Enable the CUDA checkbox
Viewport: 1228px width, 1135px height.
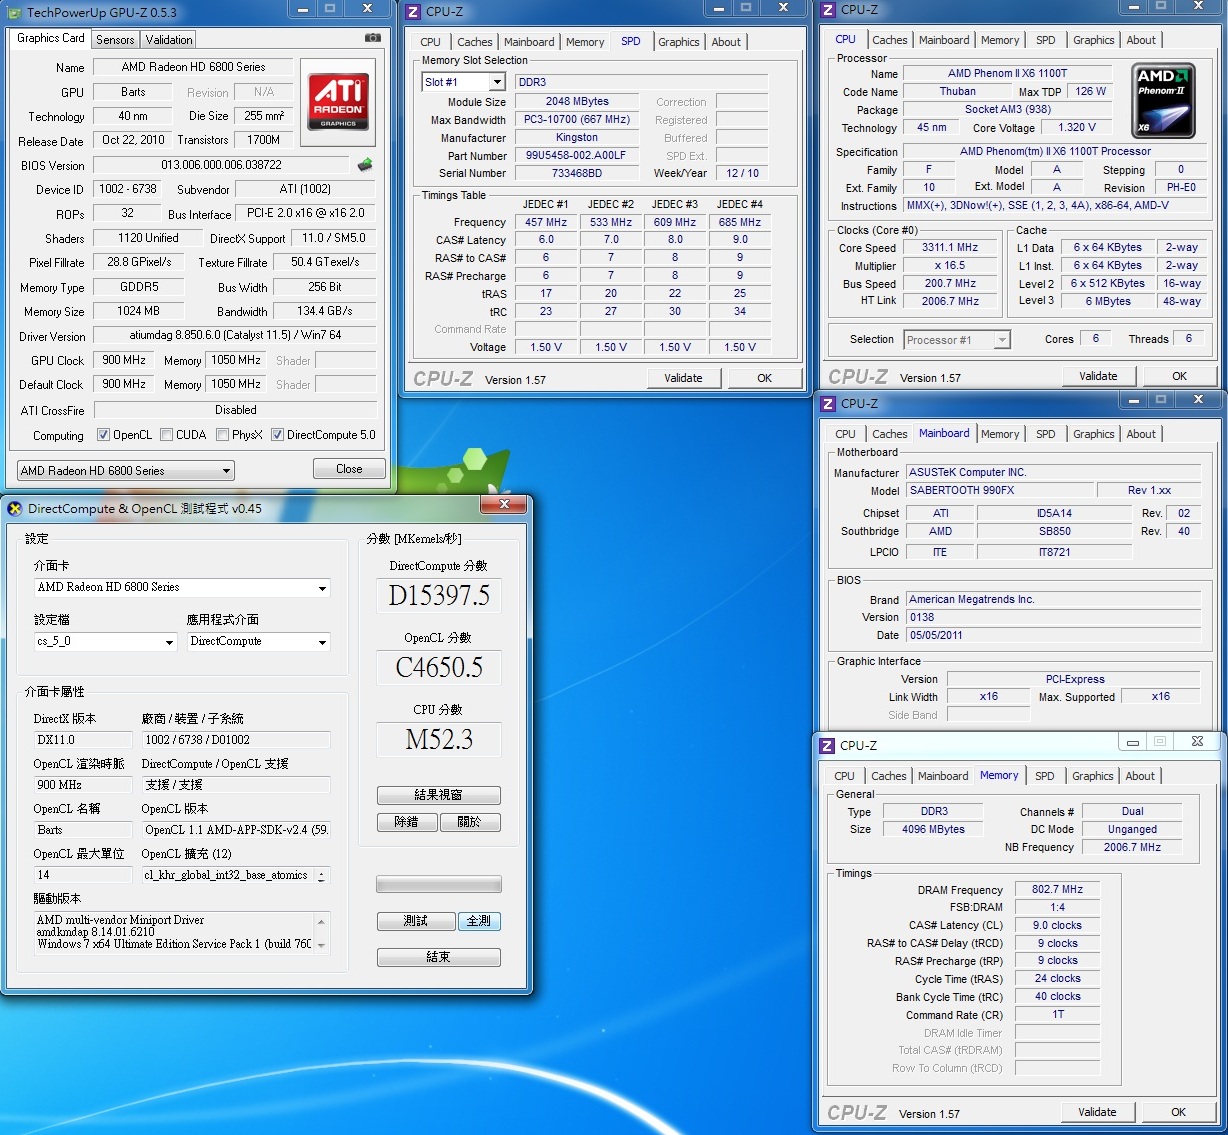[166, 435]
